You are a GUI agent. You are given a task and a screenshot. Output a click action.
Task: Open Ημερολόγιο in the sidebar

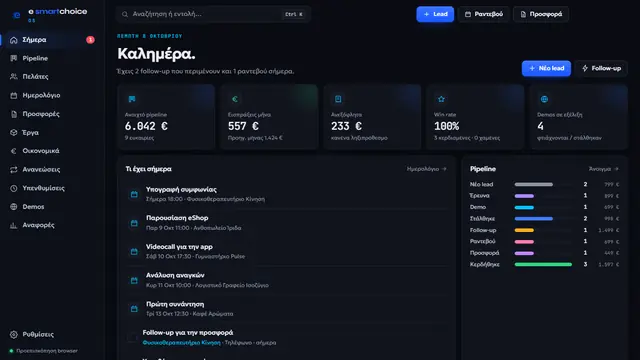tap(52, 96)
